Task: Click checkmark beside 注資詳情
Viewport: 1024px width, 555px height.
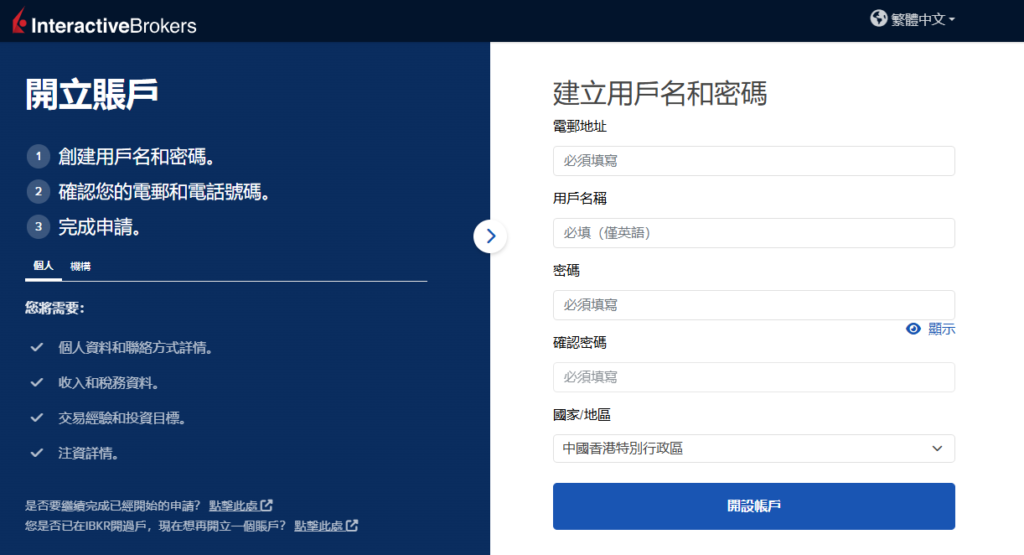Action: click(37, 453)
